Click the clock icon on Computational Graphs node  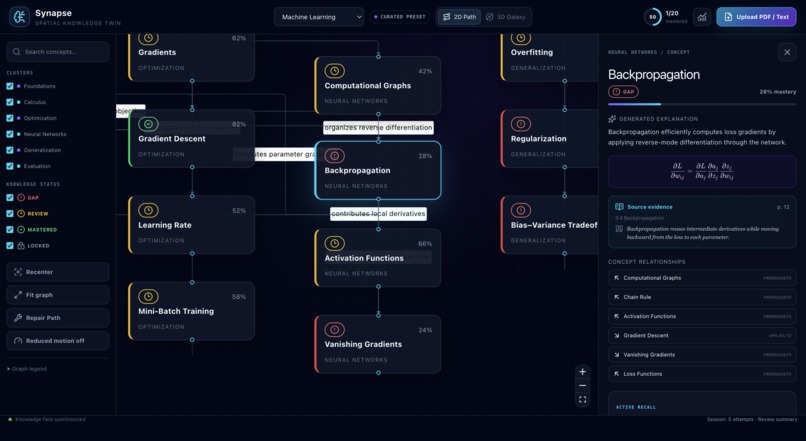tap(335, 71)
